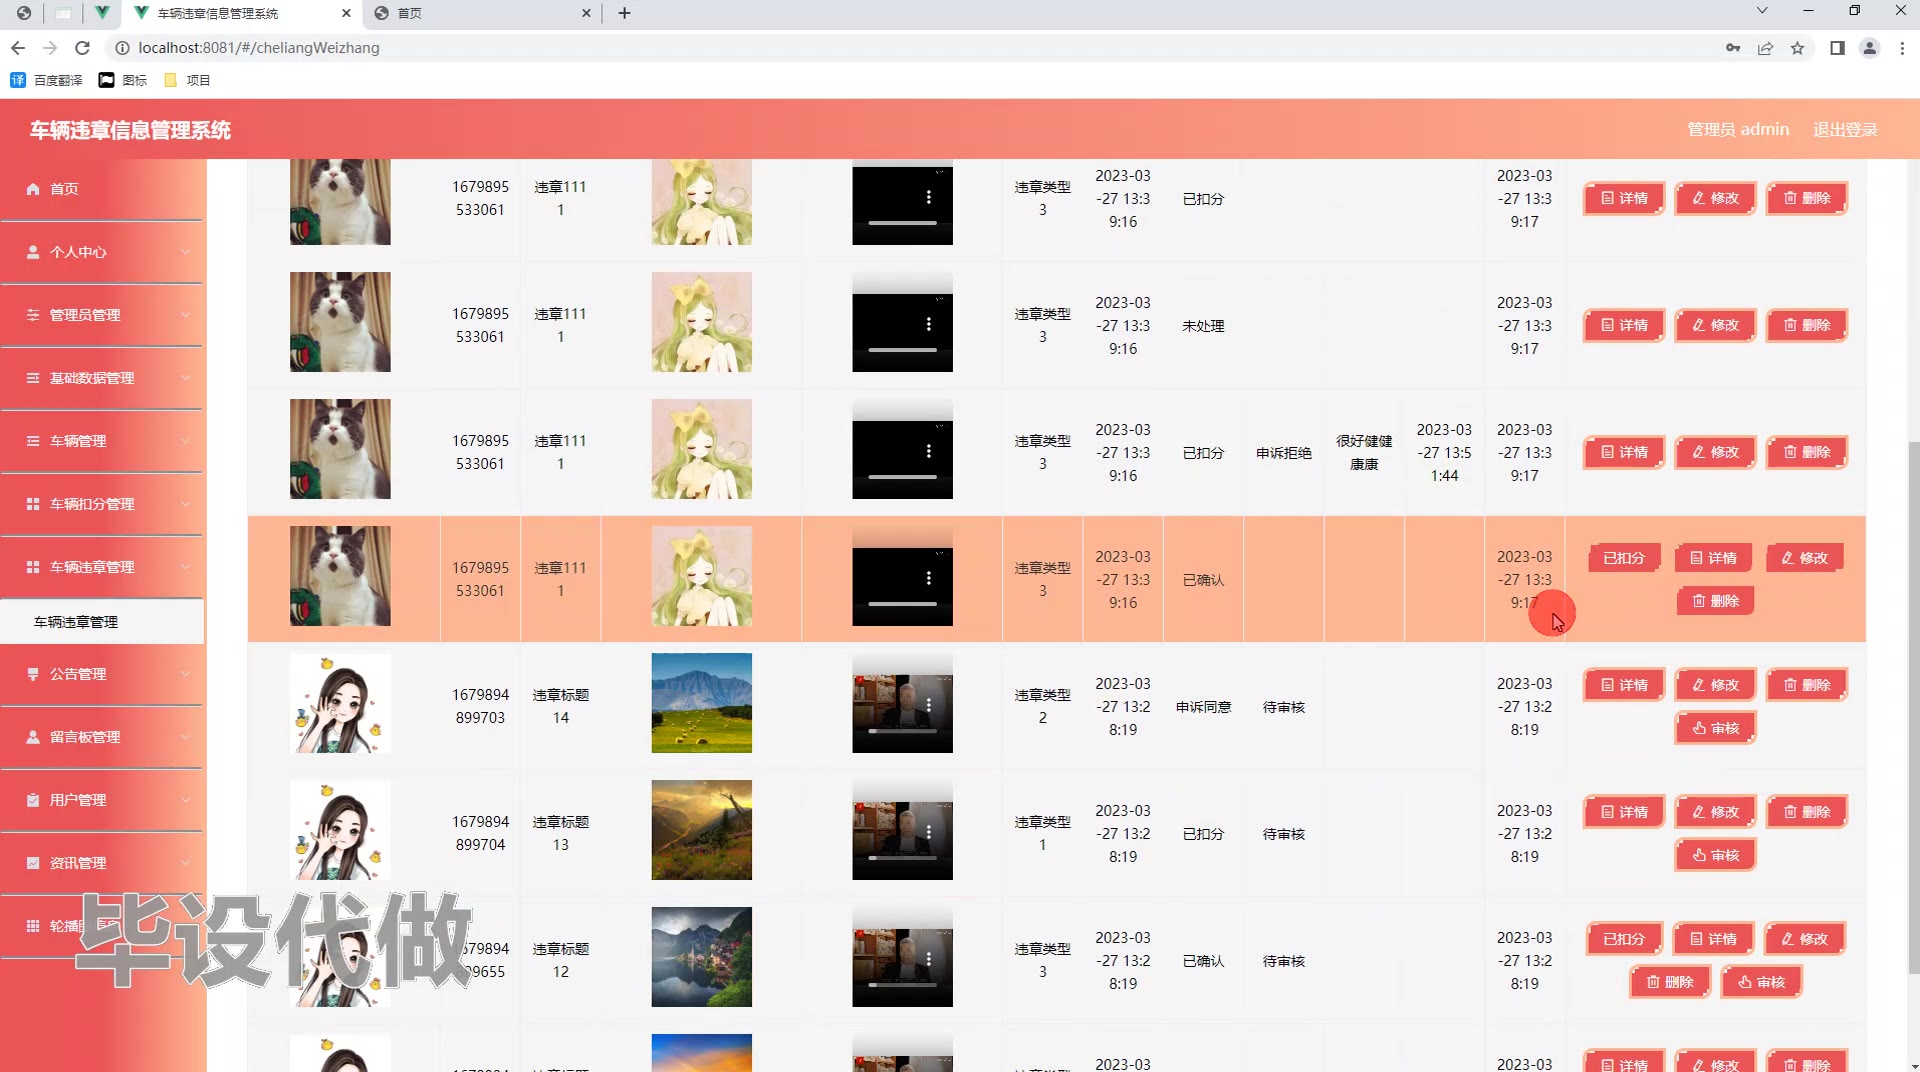
Task: Open the browser profile avatar icon
Action: (x=1869, y=48)
